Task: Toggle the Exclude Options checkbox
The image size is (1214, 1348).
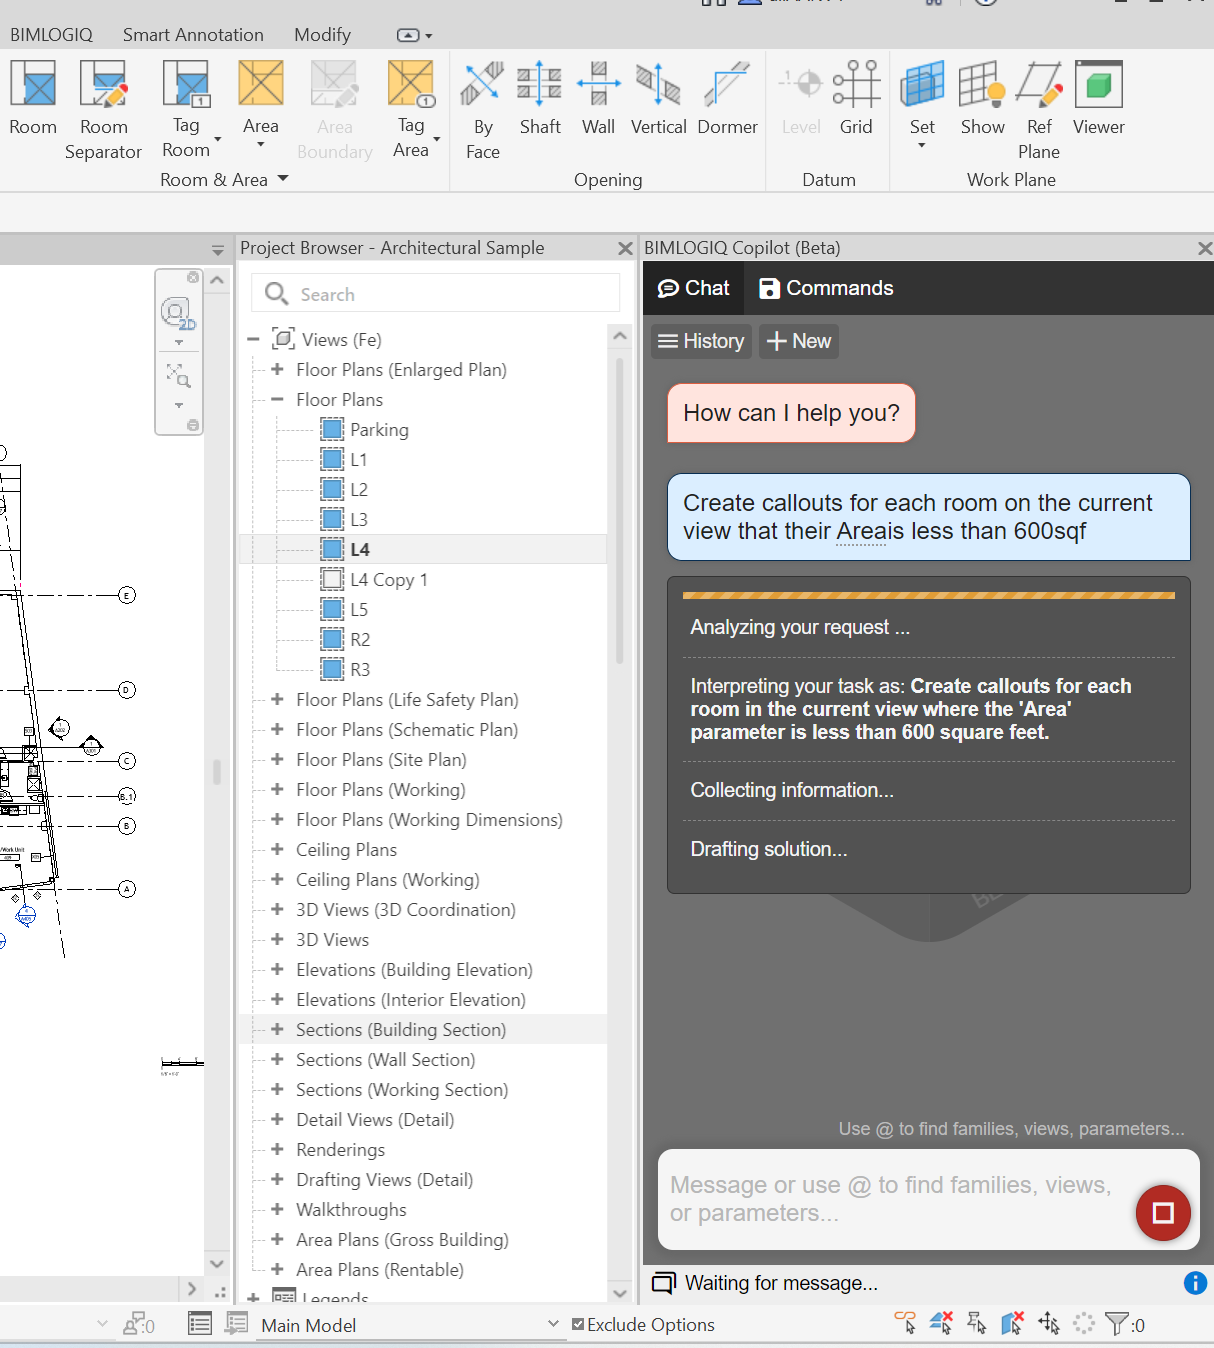Action: [x=578, y=1324]
